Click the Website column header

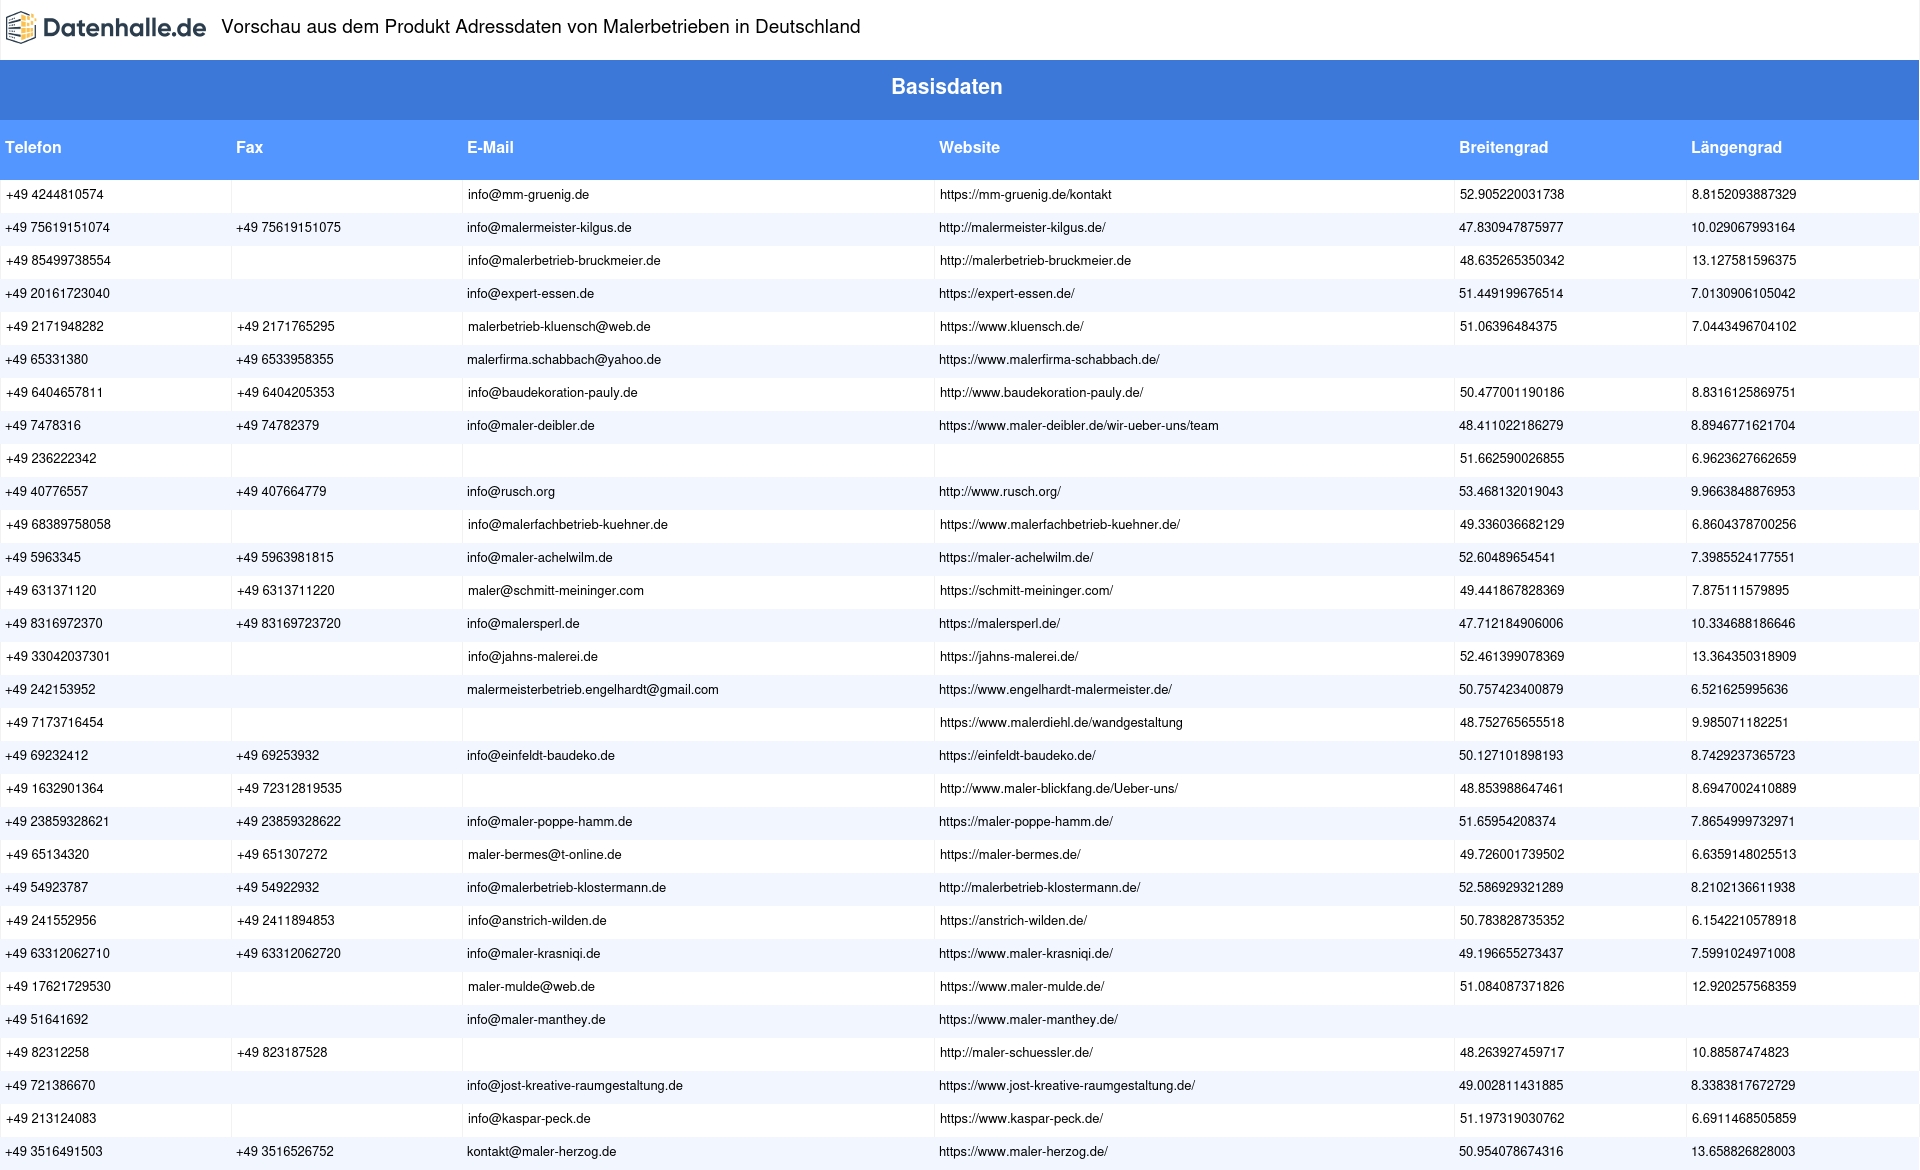click(969, 147)
